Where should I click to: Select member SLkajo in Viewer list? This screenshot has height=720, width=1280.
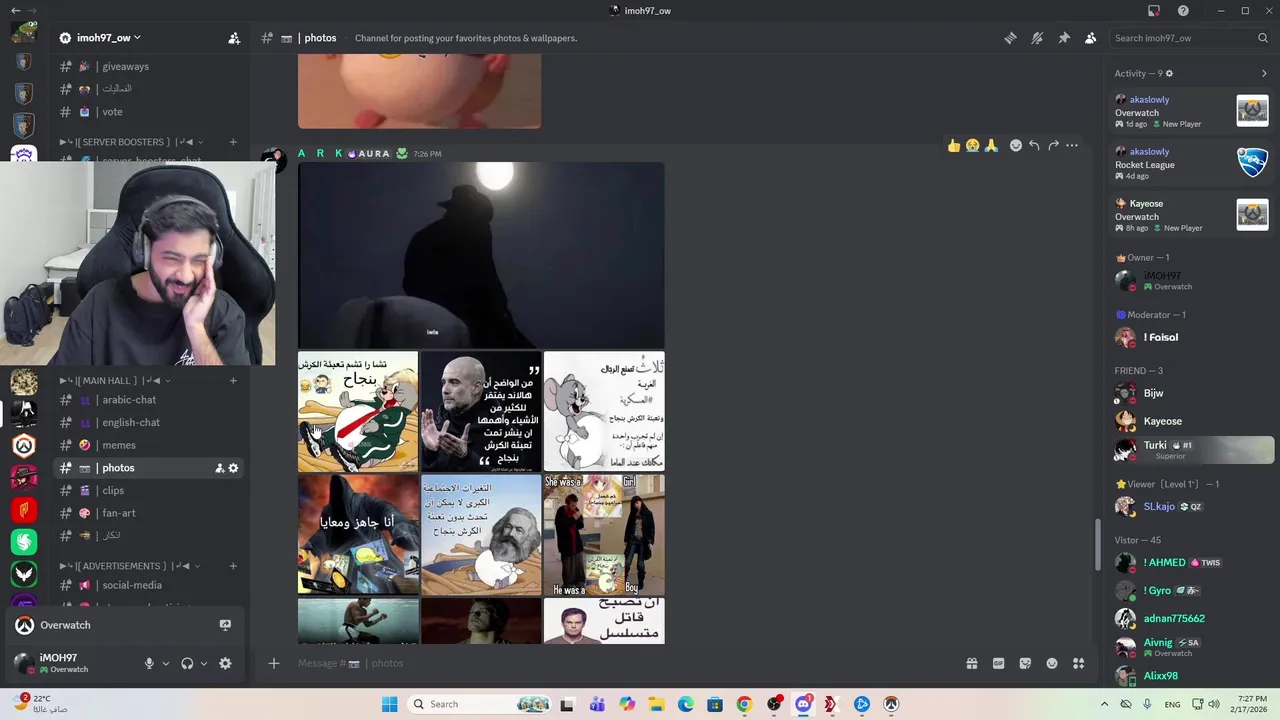(1192, 506)
